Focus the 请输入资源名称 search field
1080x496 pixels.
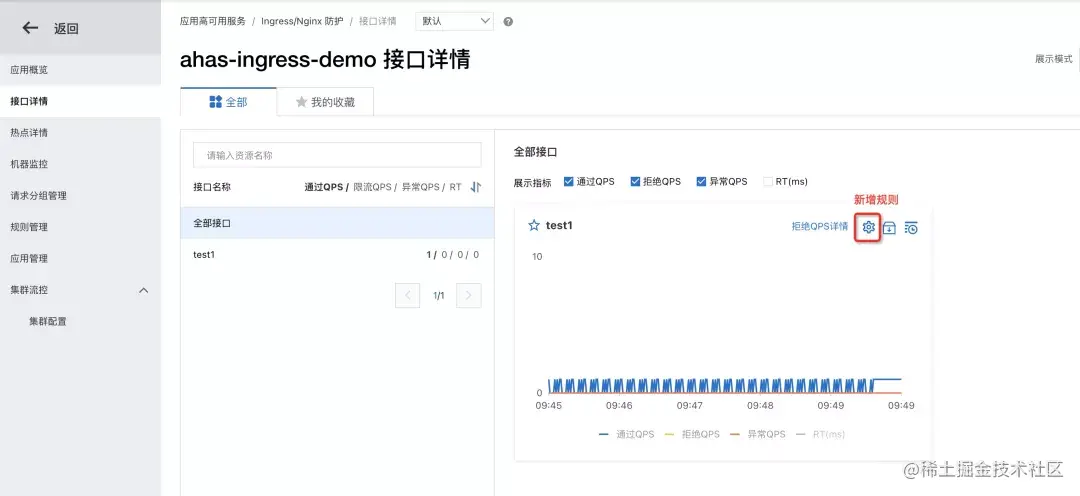coord(337,156)
